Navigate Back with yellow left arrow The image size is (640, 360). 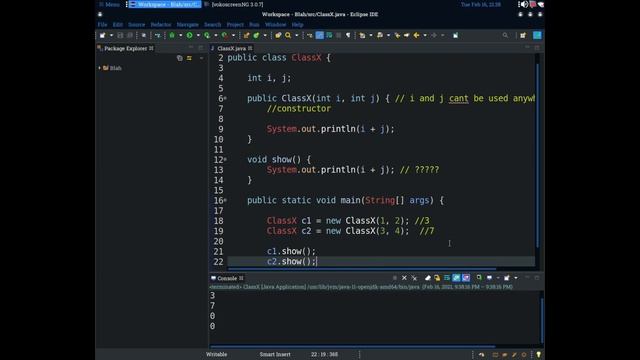point(416,36)
